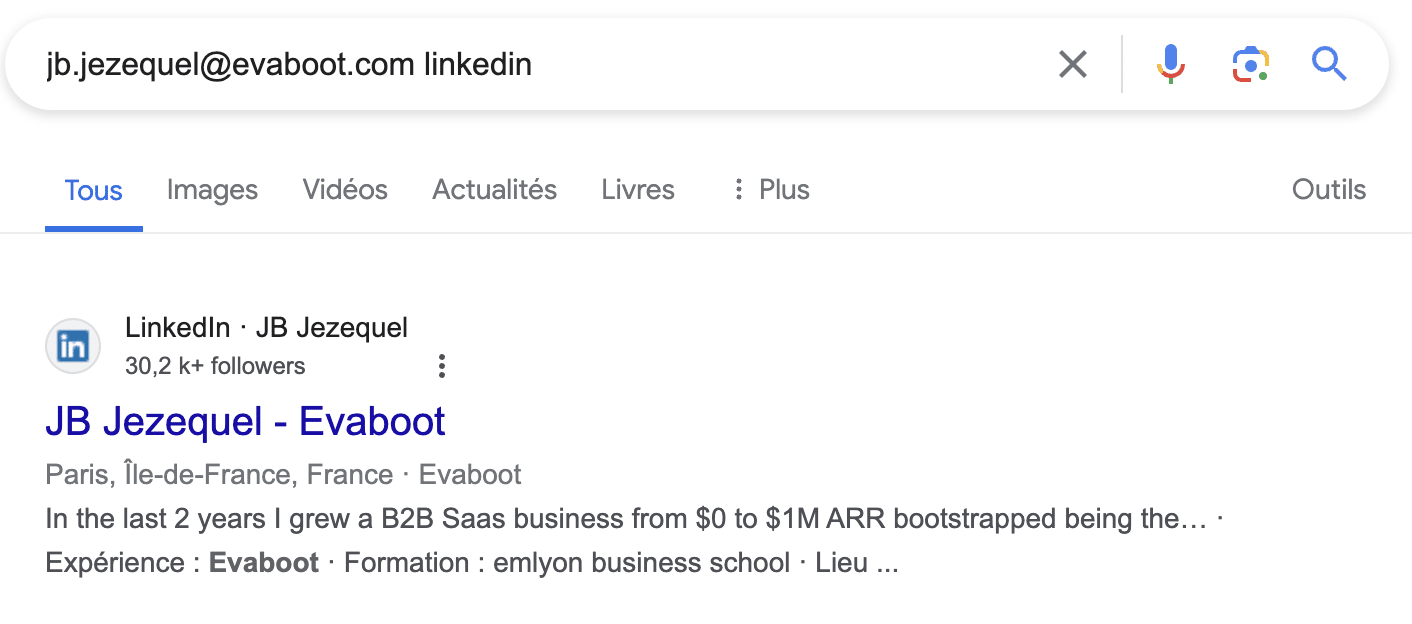
Task: Select the Tous tab
Action: pos(93,189)
